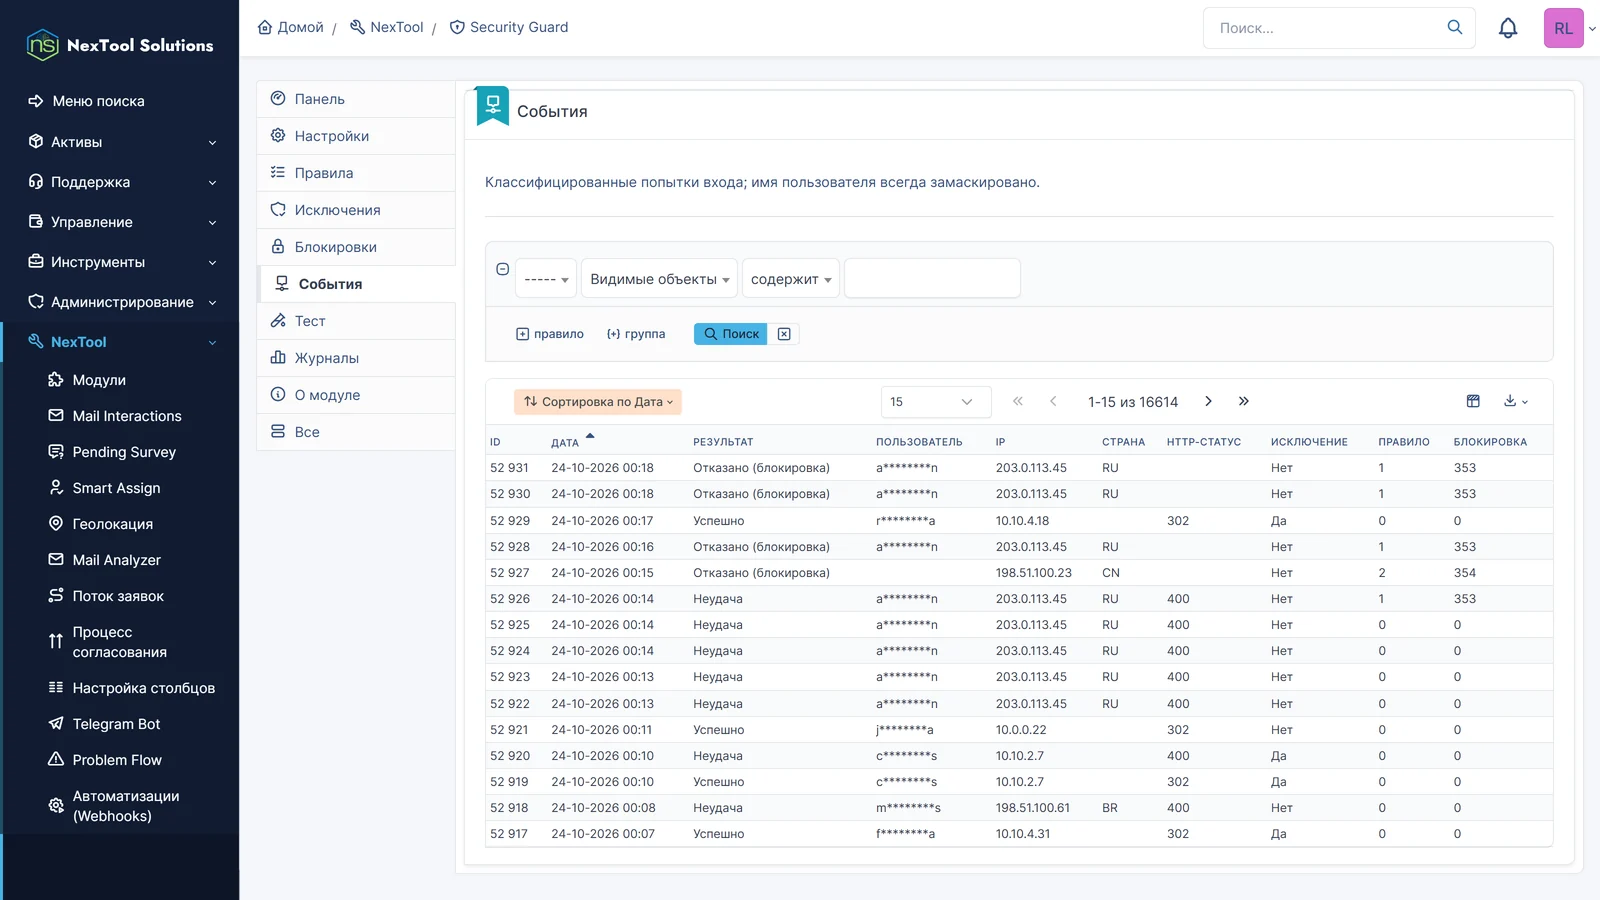Click the calendar columns icon above table
This screenshot has width=1600, height=900.
coord(1473,401)
